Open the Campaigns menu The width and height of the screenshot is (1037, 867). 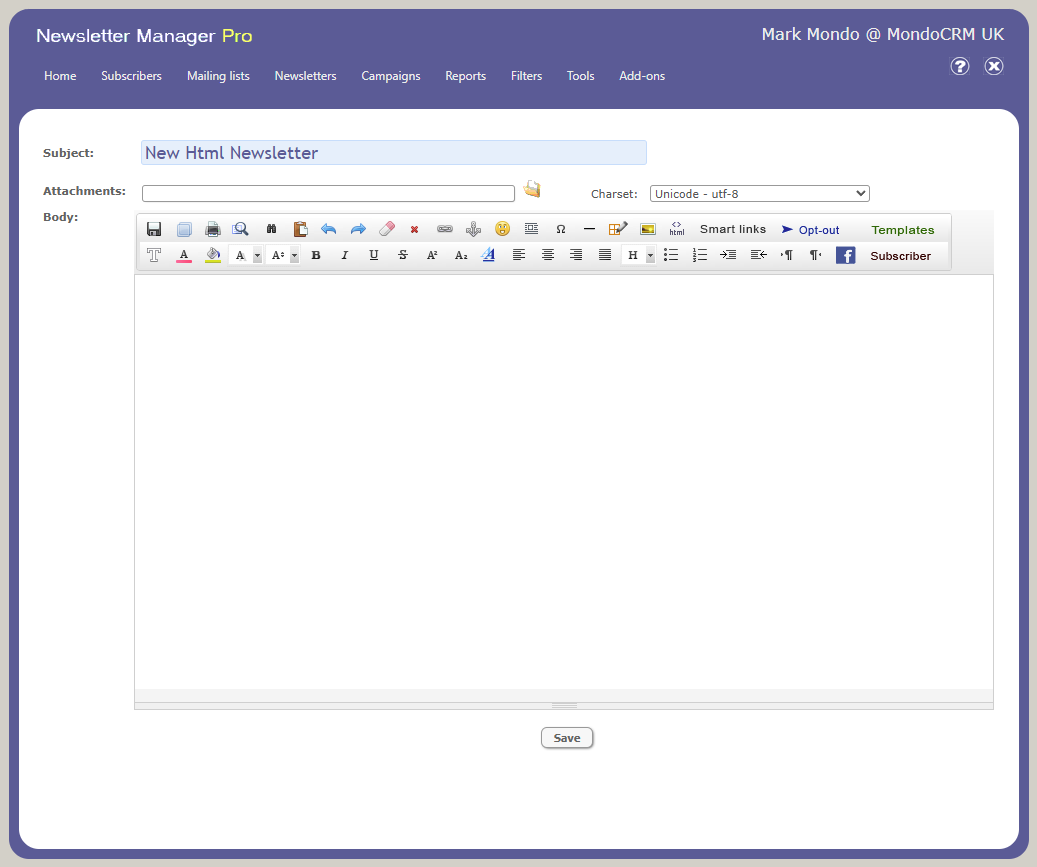391,76
